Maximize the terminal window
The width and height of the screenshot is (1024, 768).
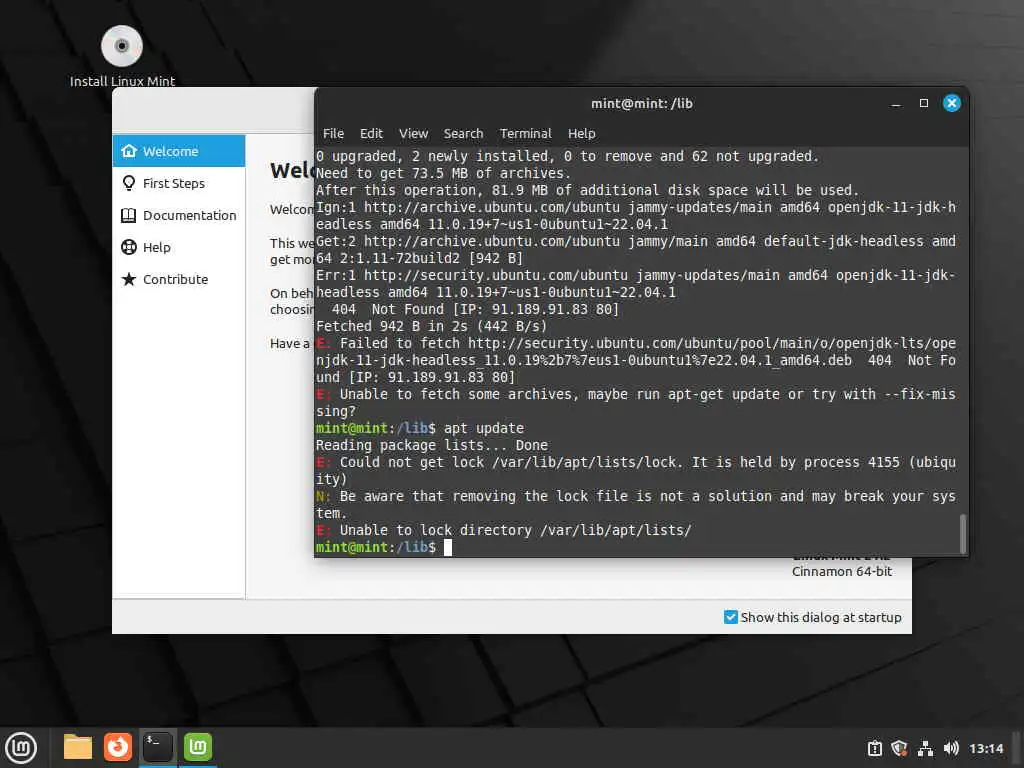pyautogui.click(x=923, y=103)
